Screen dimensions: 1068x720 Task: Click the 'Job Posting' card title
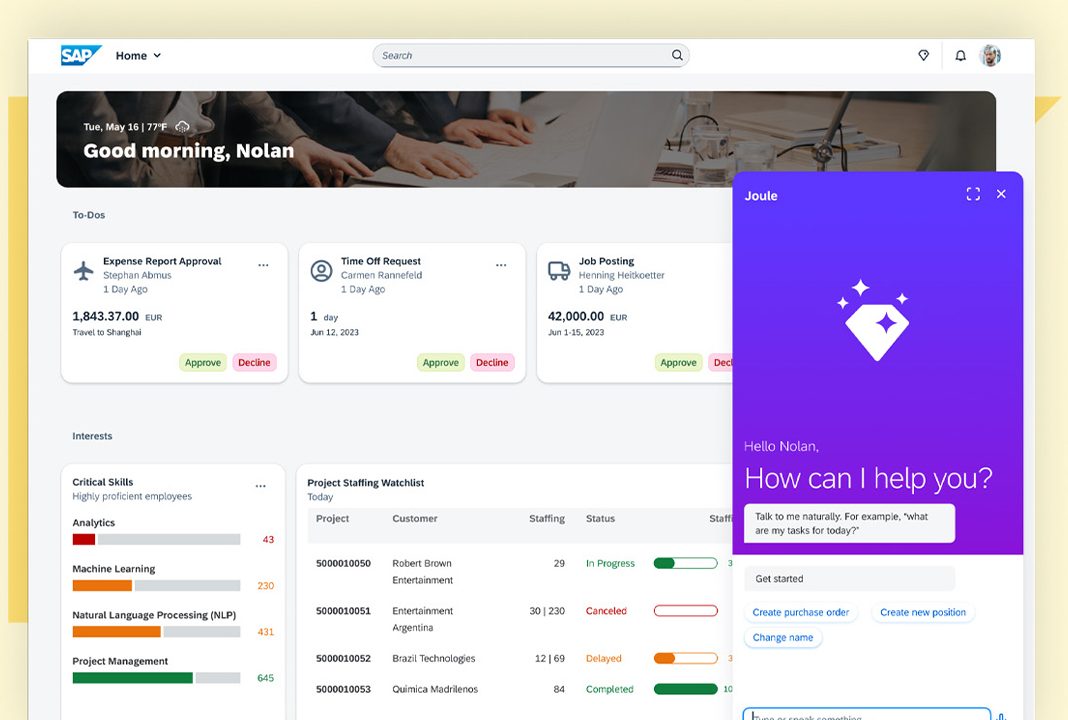pos(606,261)
